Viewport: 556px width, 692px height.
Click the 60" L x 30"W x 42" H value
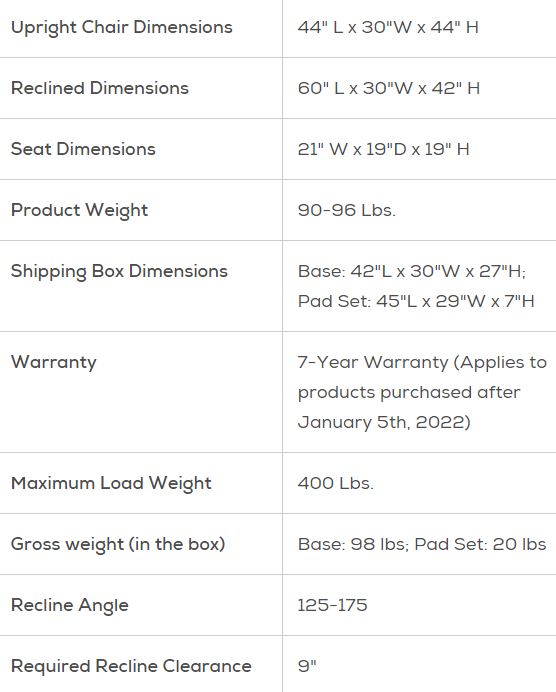pos(389,88)
